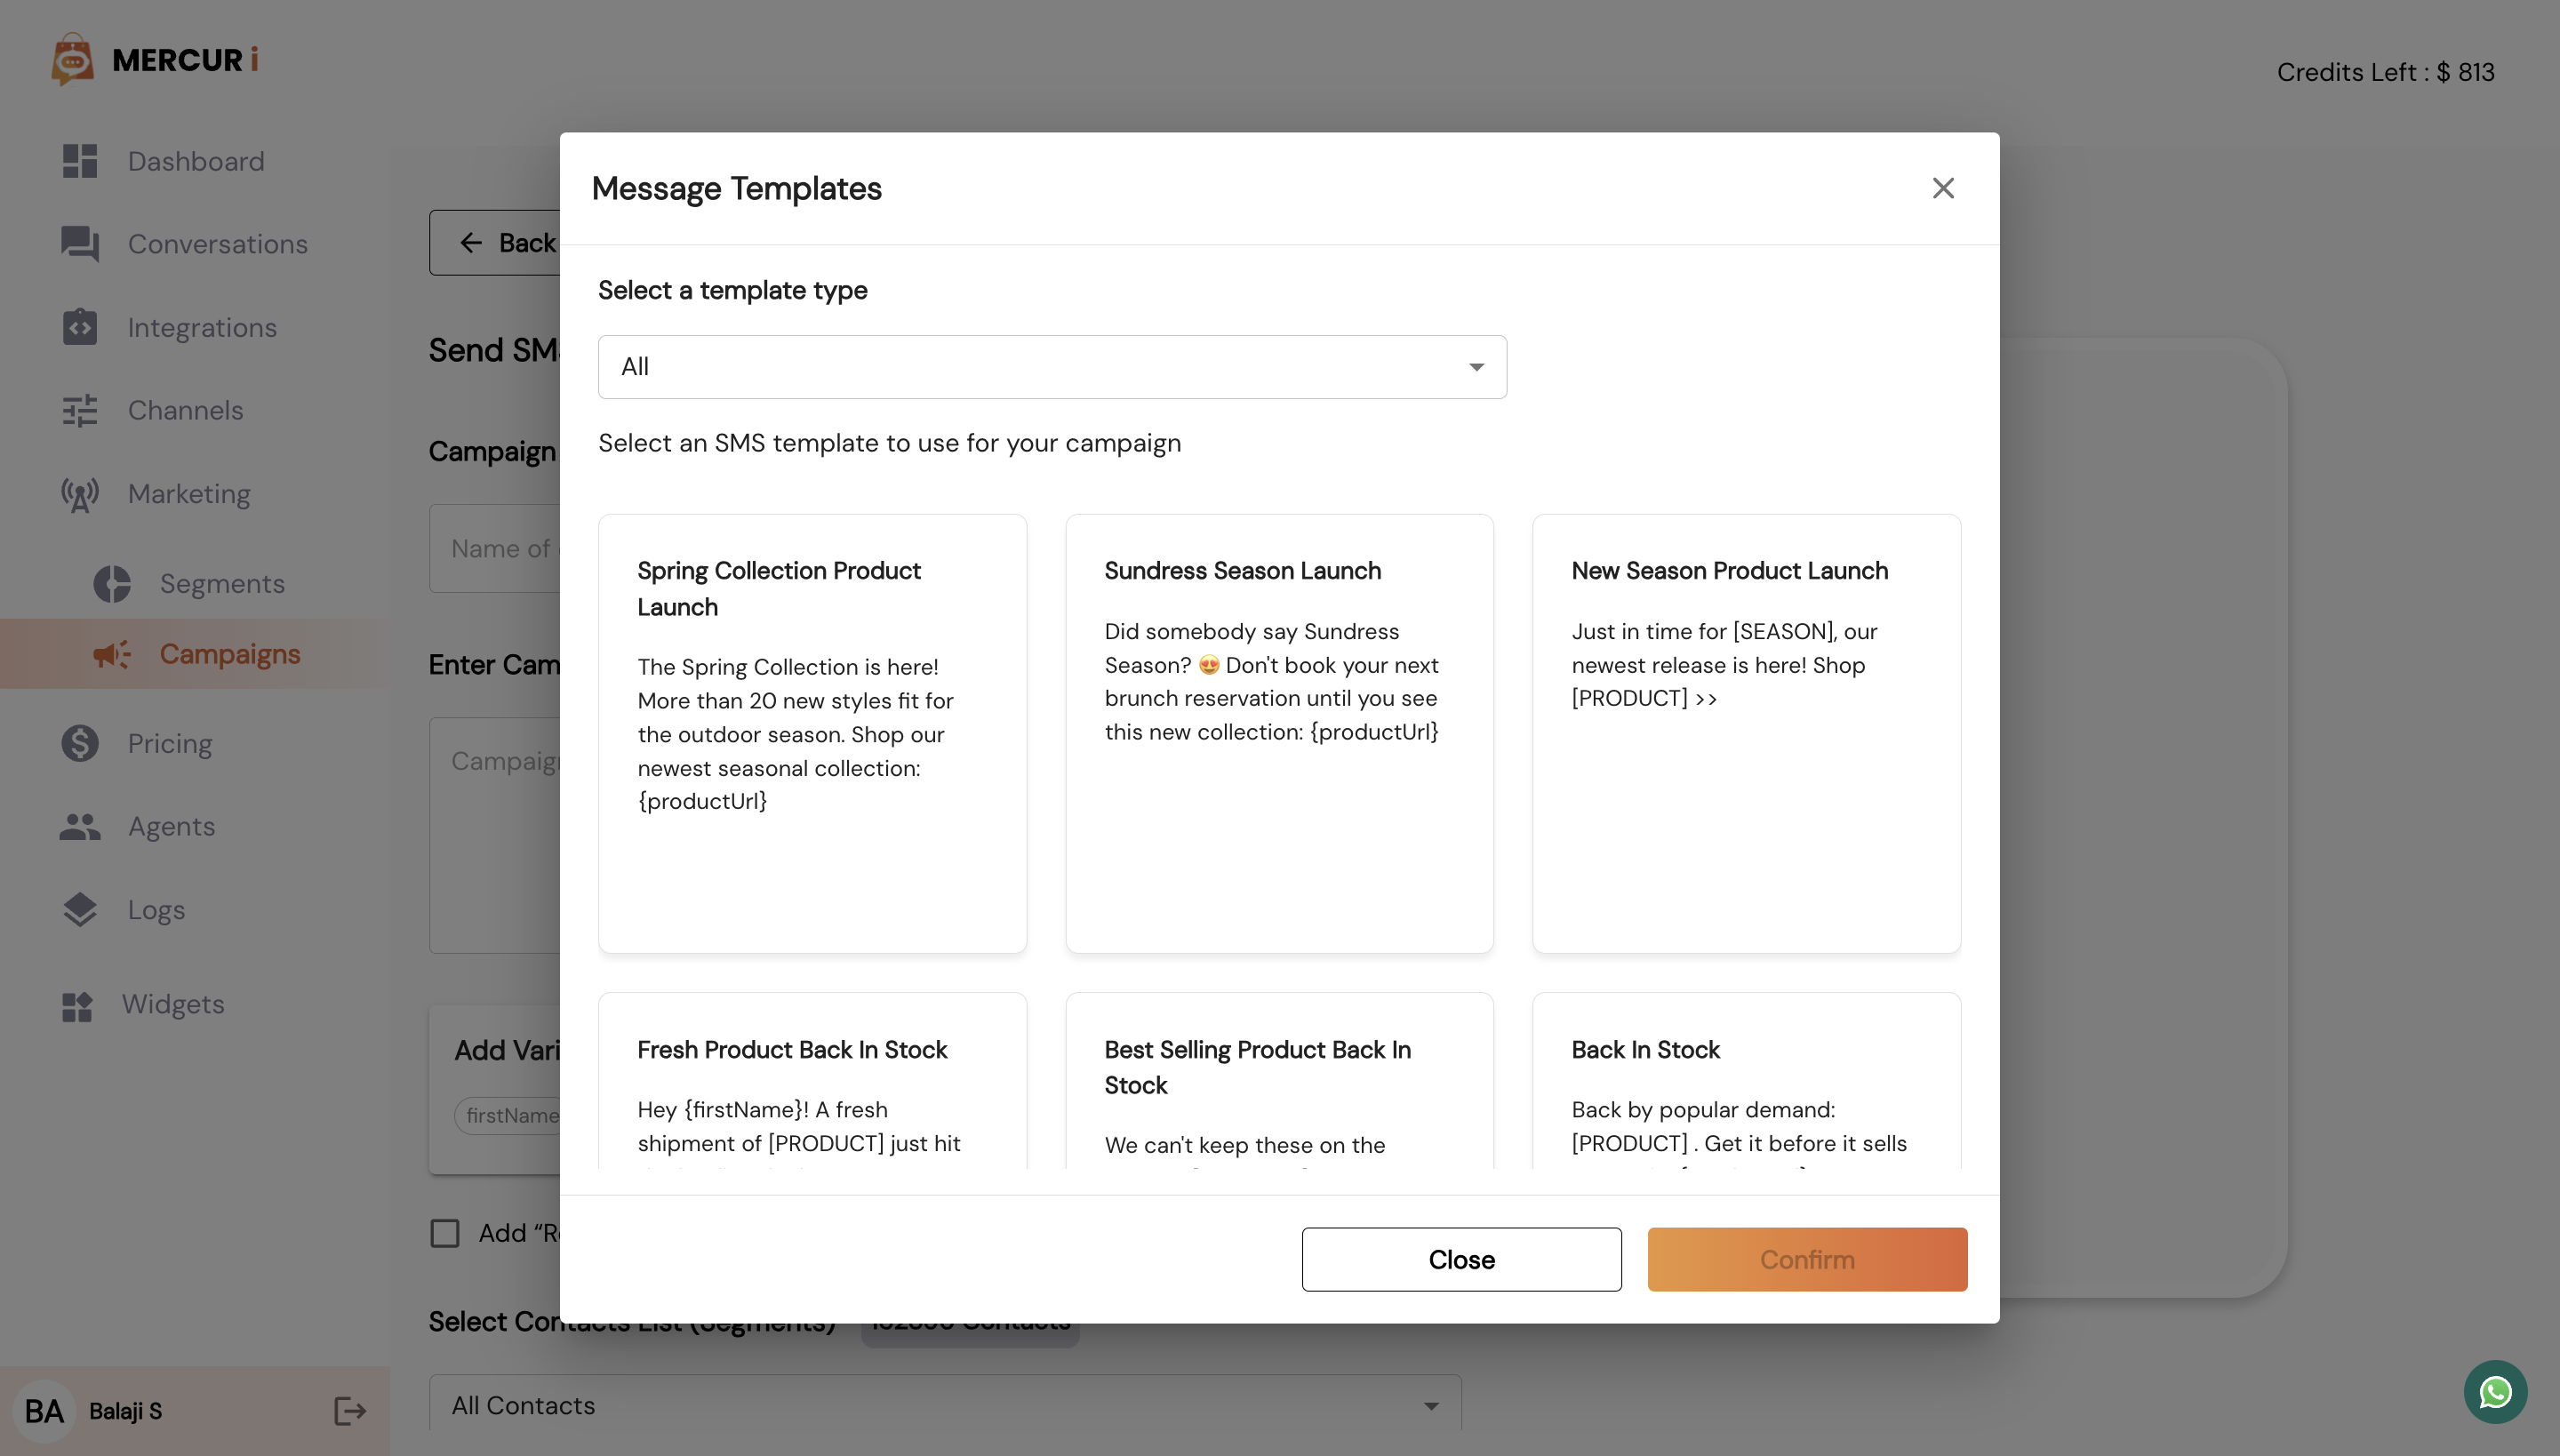Screen dimensions: 2560x1456
Task: Dismiss Message Templates dialog with X
Action: click(1942, 188)
